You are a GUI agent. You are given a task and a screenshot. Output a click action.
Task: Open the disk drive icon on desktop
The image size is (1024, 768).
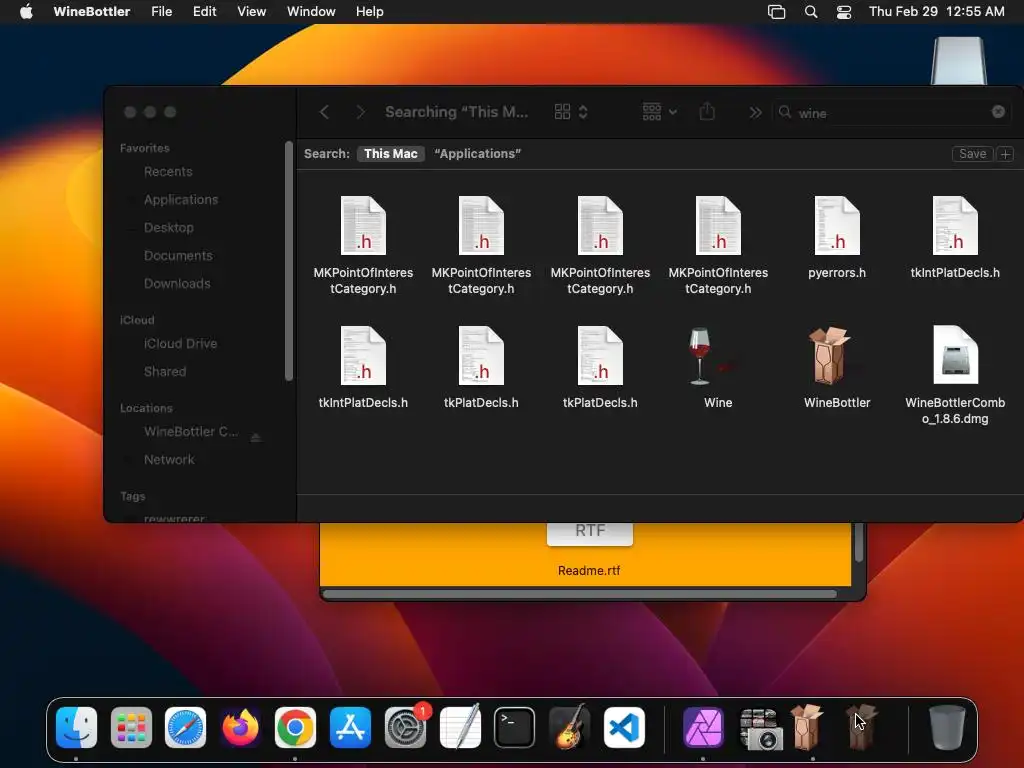click(x=958, y=61)
